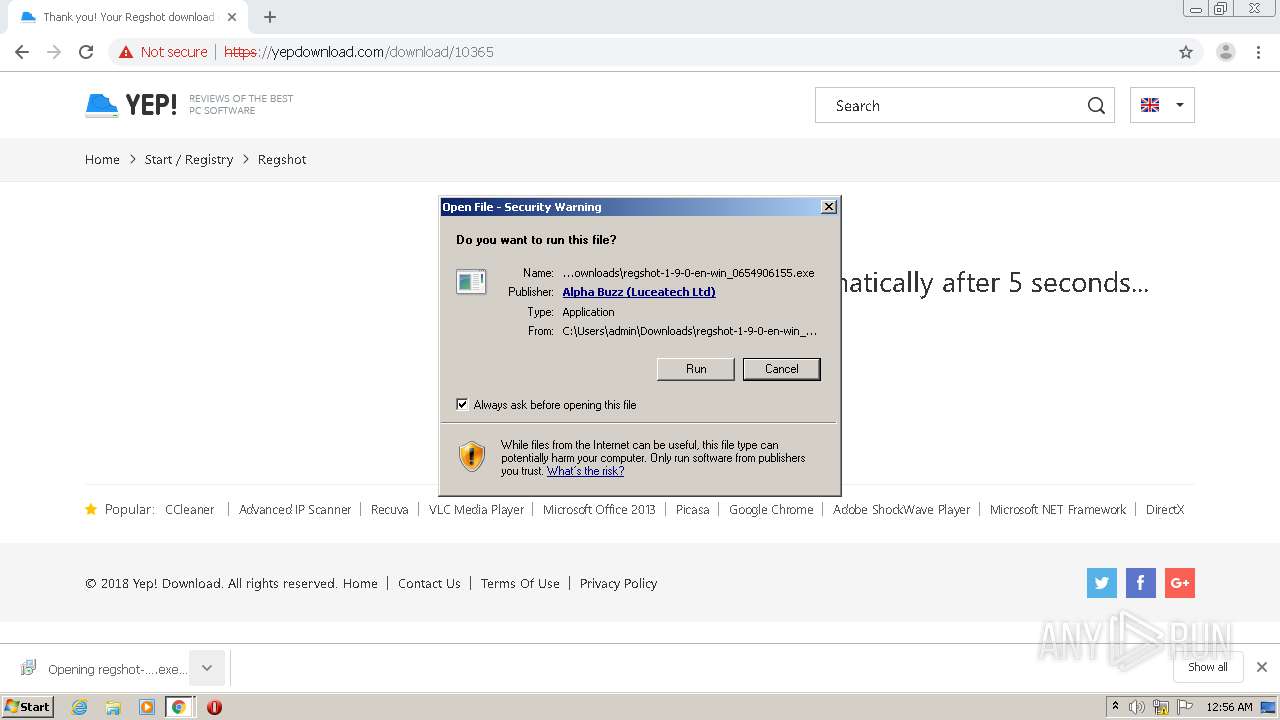
Task: Open Adobe ShockWave Player link
Action: tap(902, 509)
